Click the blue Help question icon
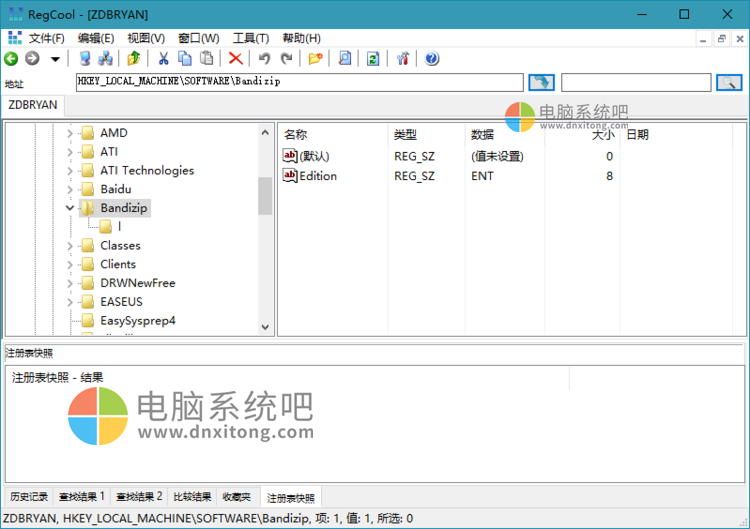750x529 pixels. click(x=431, y=59)
